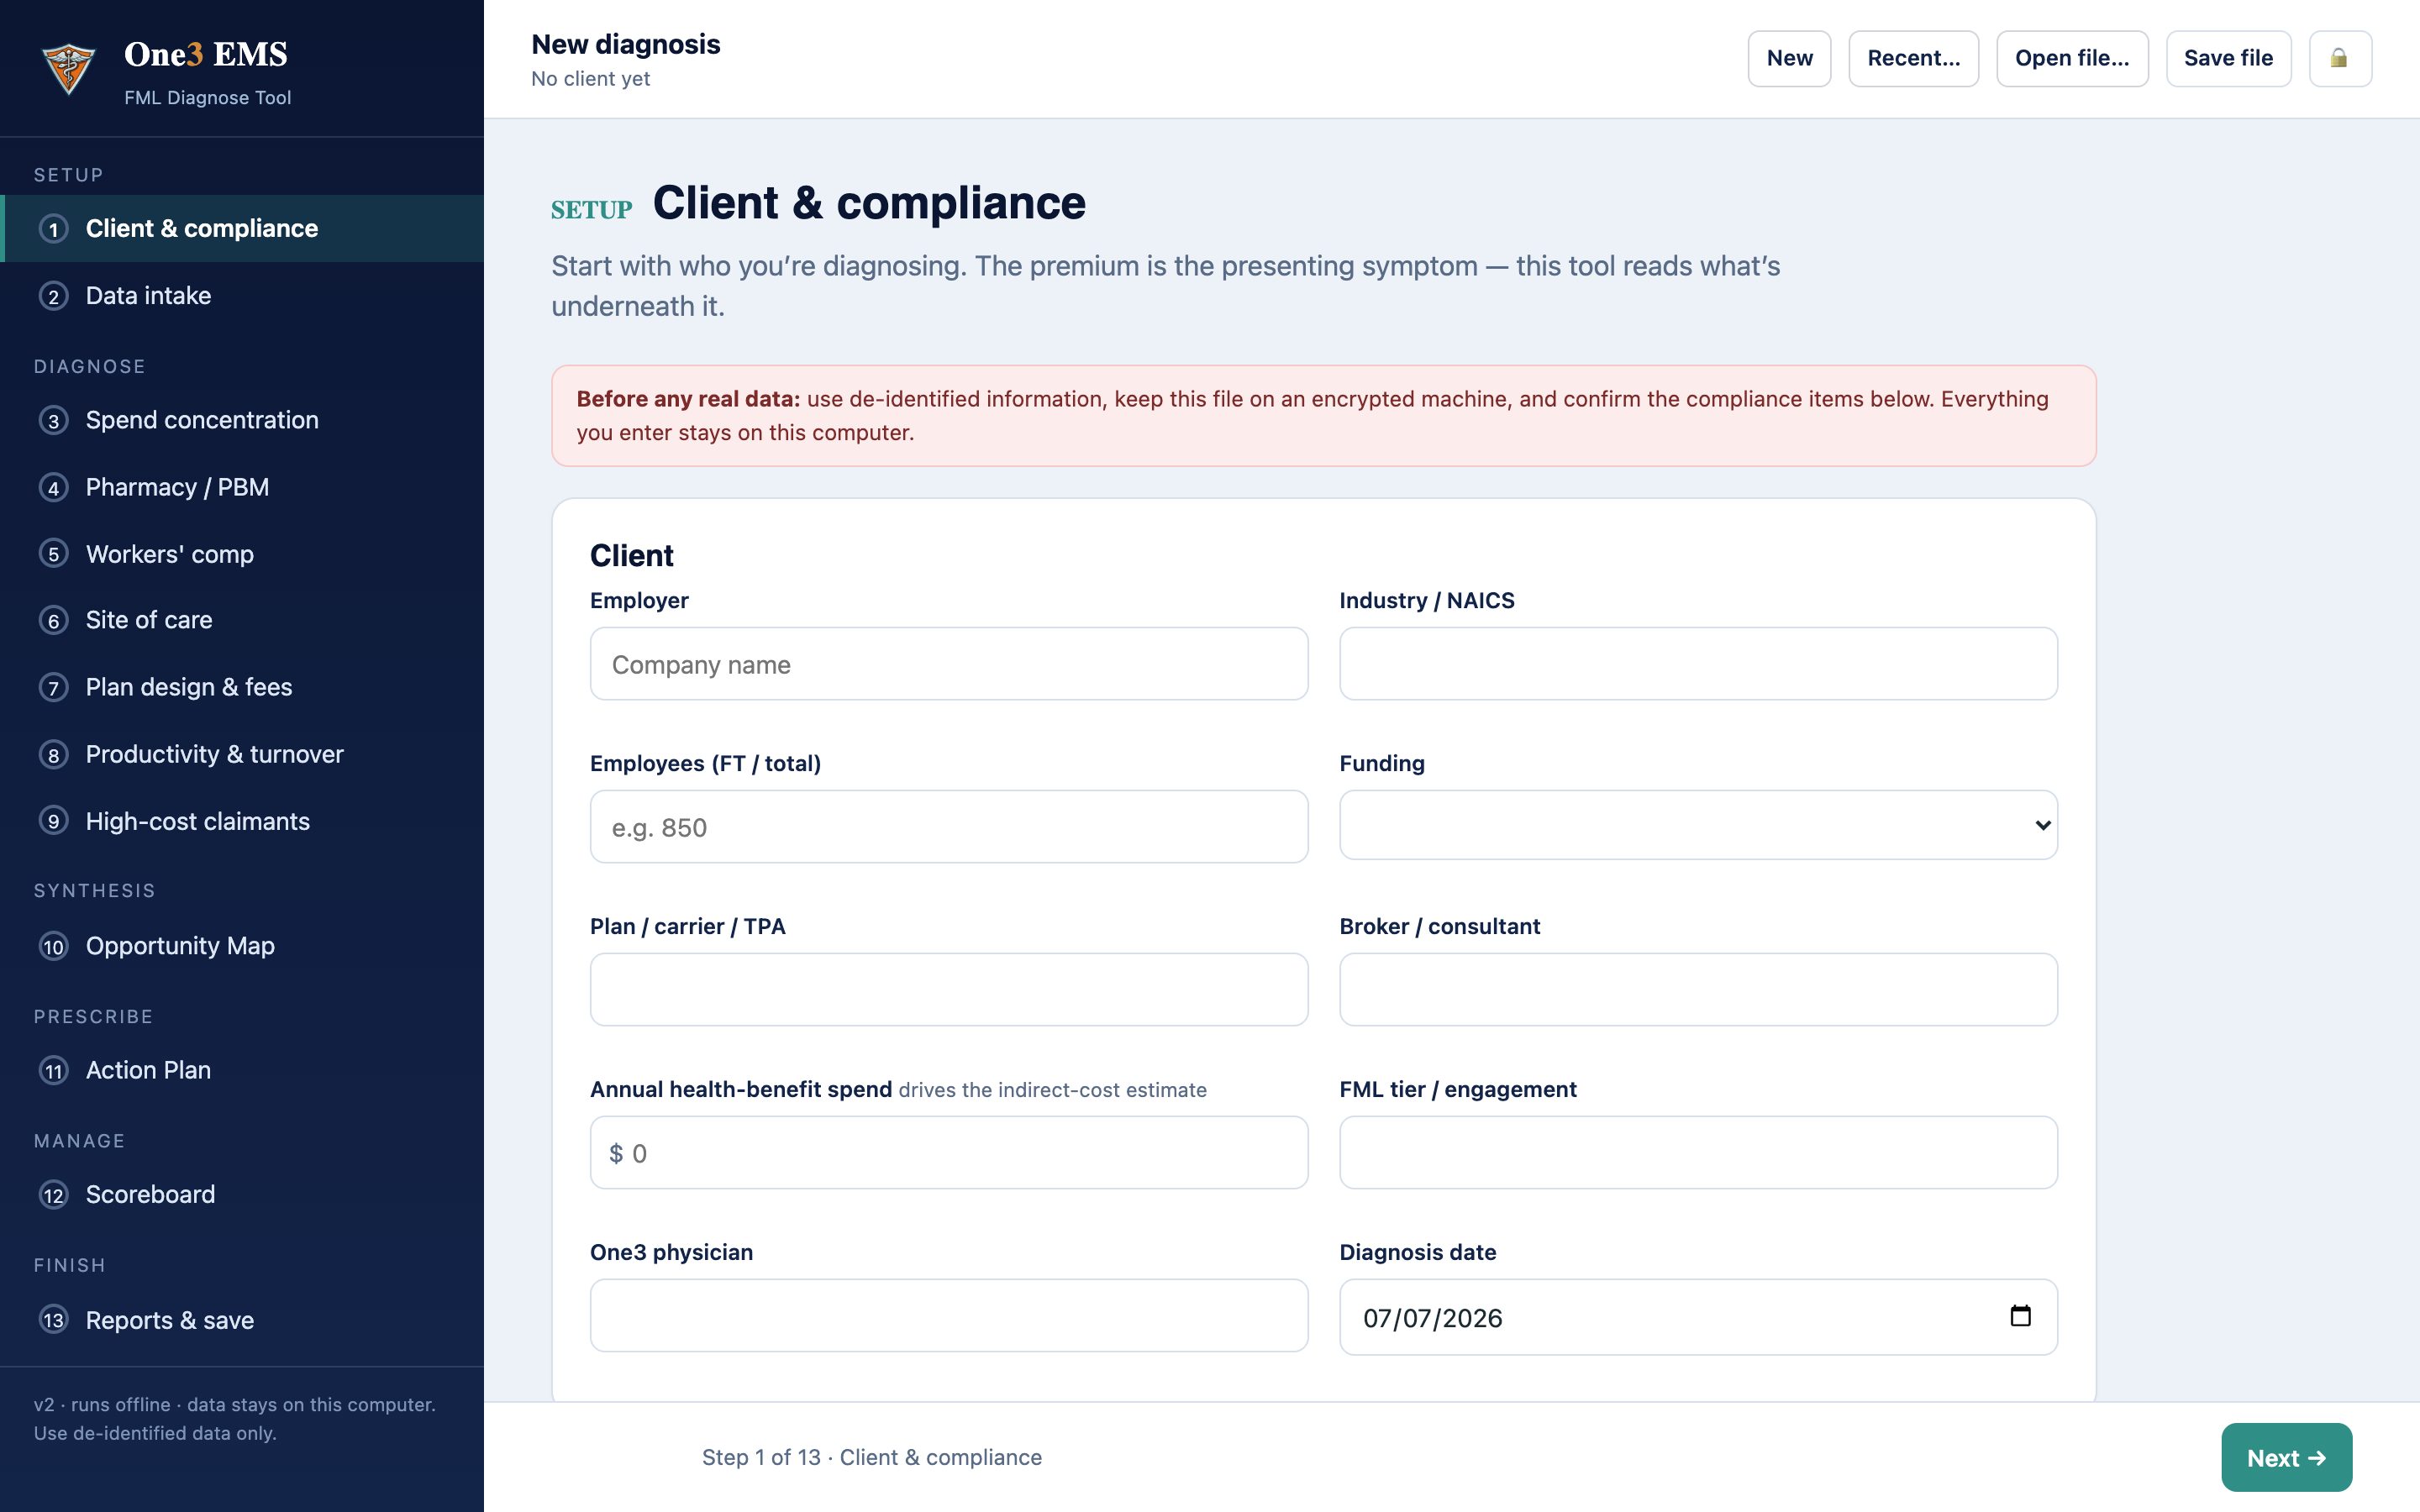Click the Industry / NAICS field
The width and height of the screenshot is (2420, 1512).
pyautogui.click(x=1698, y=664)
